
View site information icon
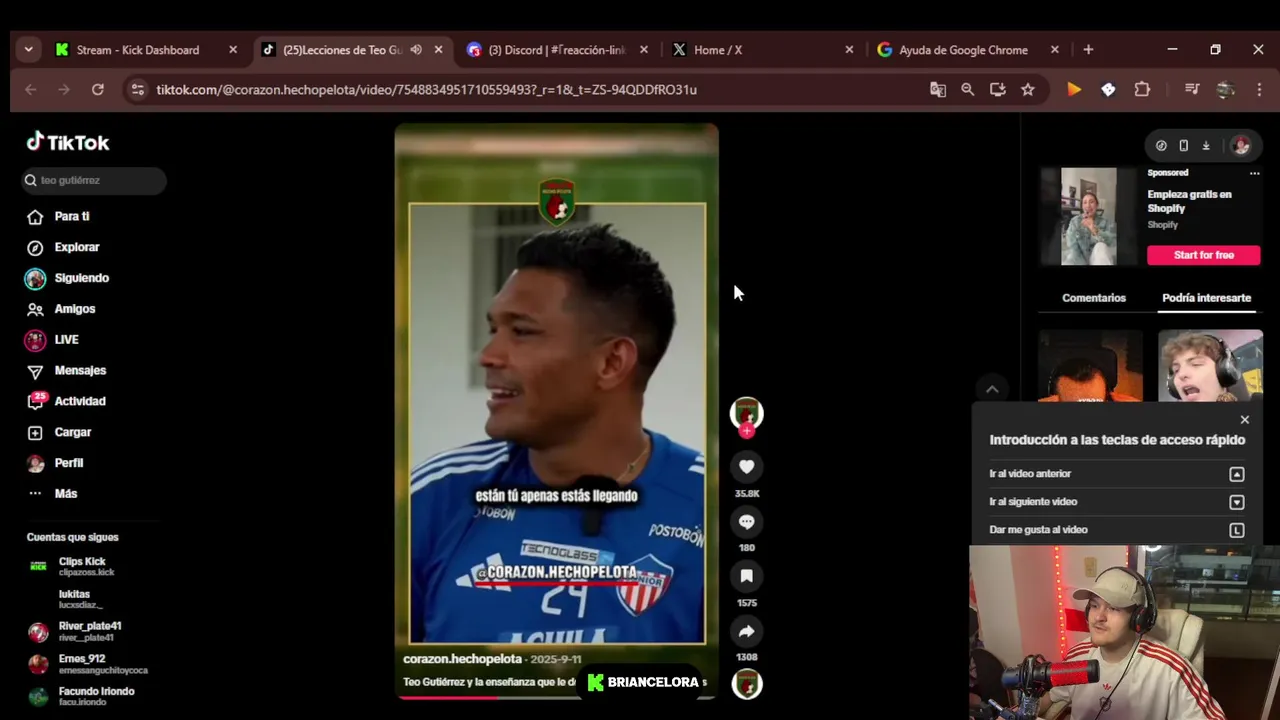(137, 90)
